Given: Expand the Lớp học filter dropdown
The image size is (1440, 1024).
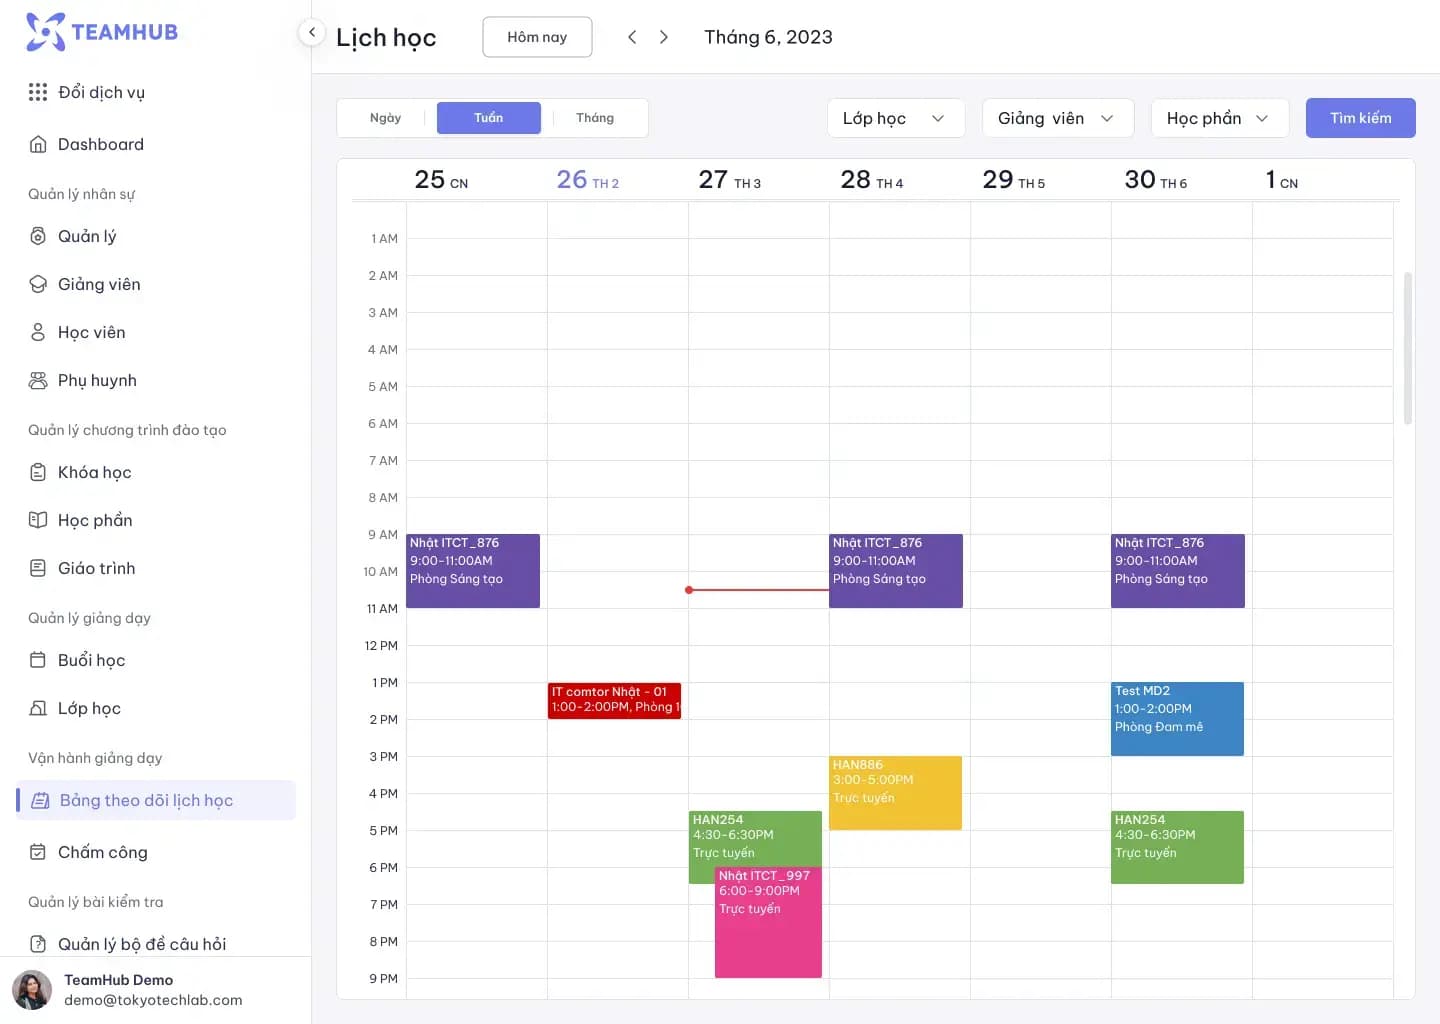Looking at the screenshot, I should click(895, 118).
